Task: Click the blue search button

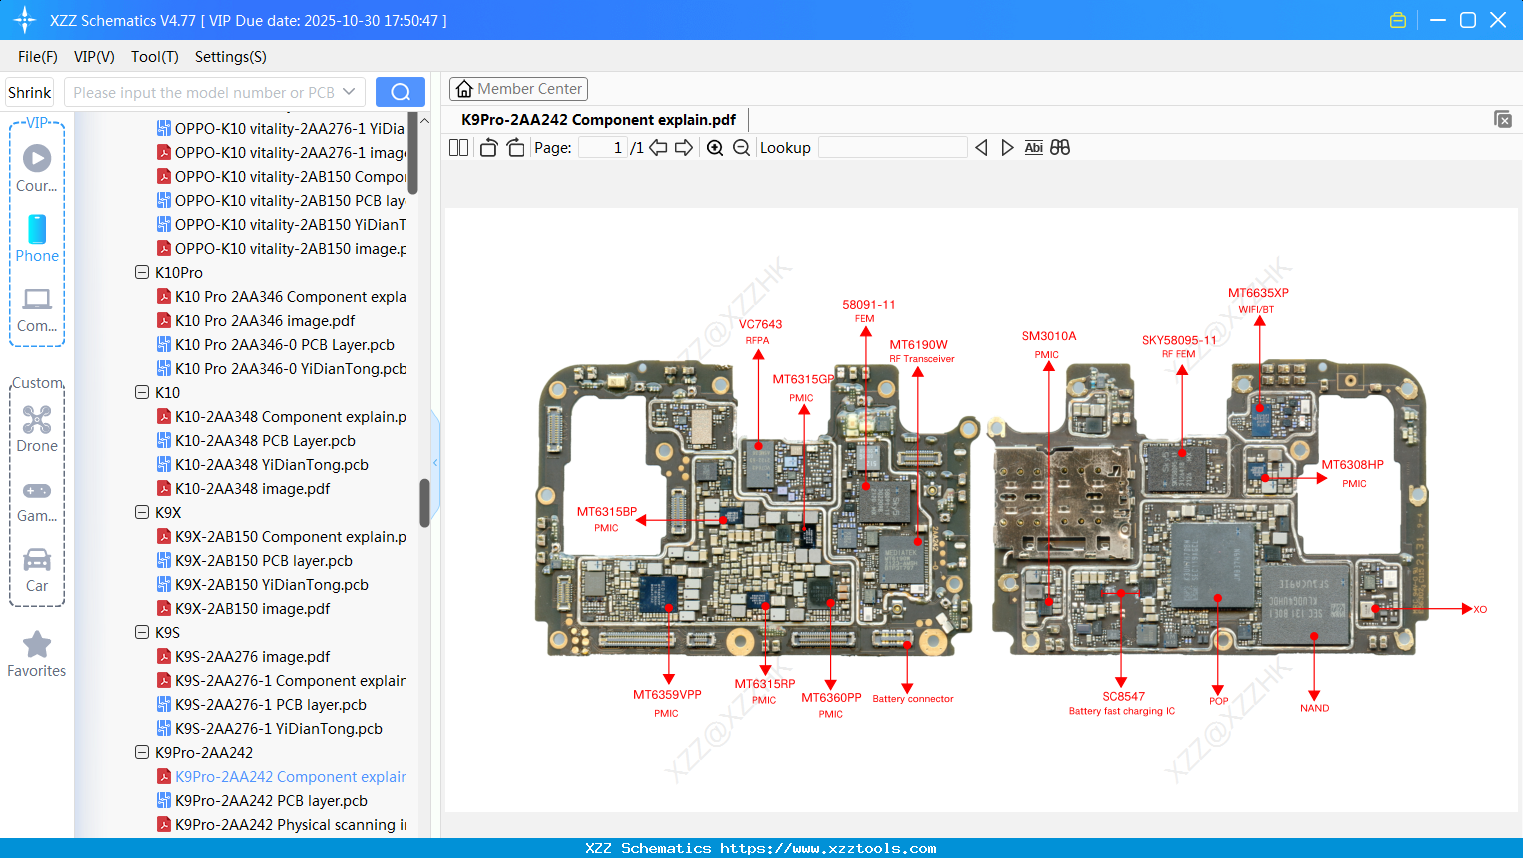Action: point(400,92)
